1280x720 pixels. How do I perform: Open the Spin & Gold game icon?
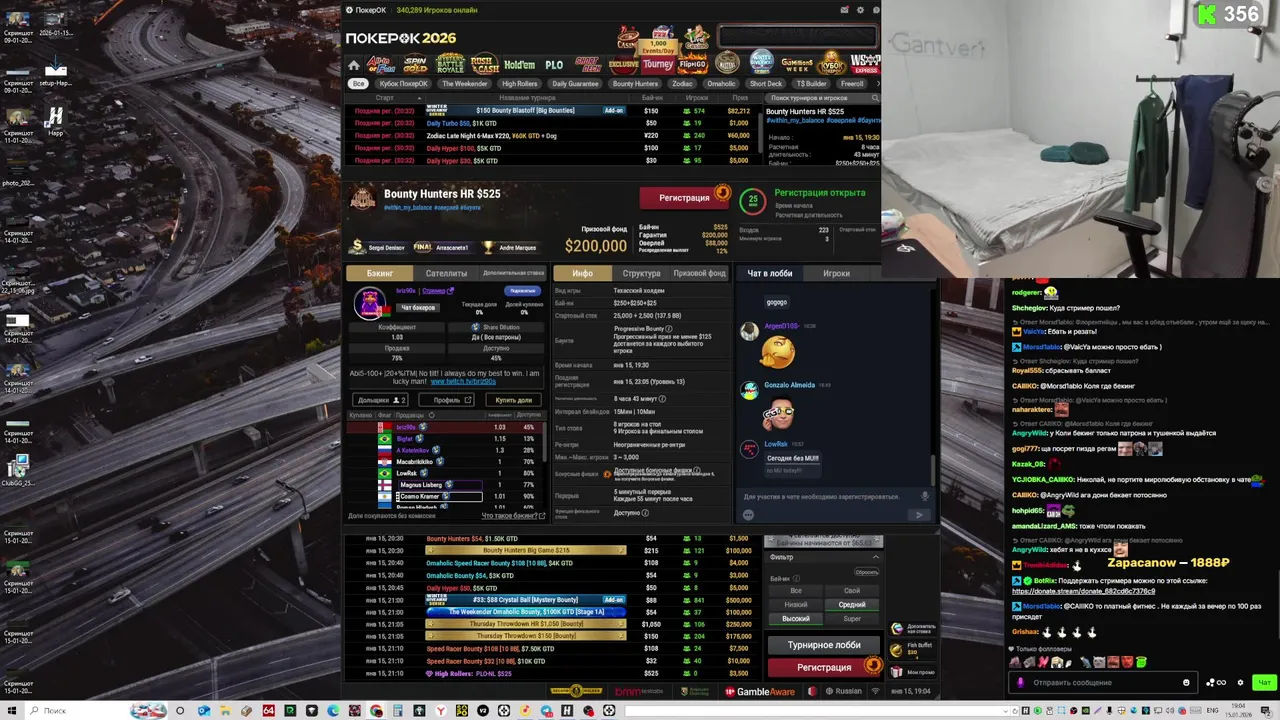[x=415, y=64]
